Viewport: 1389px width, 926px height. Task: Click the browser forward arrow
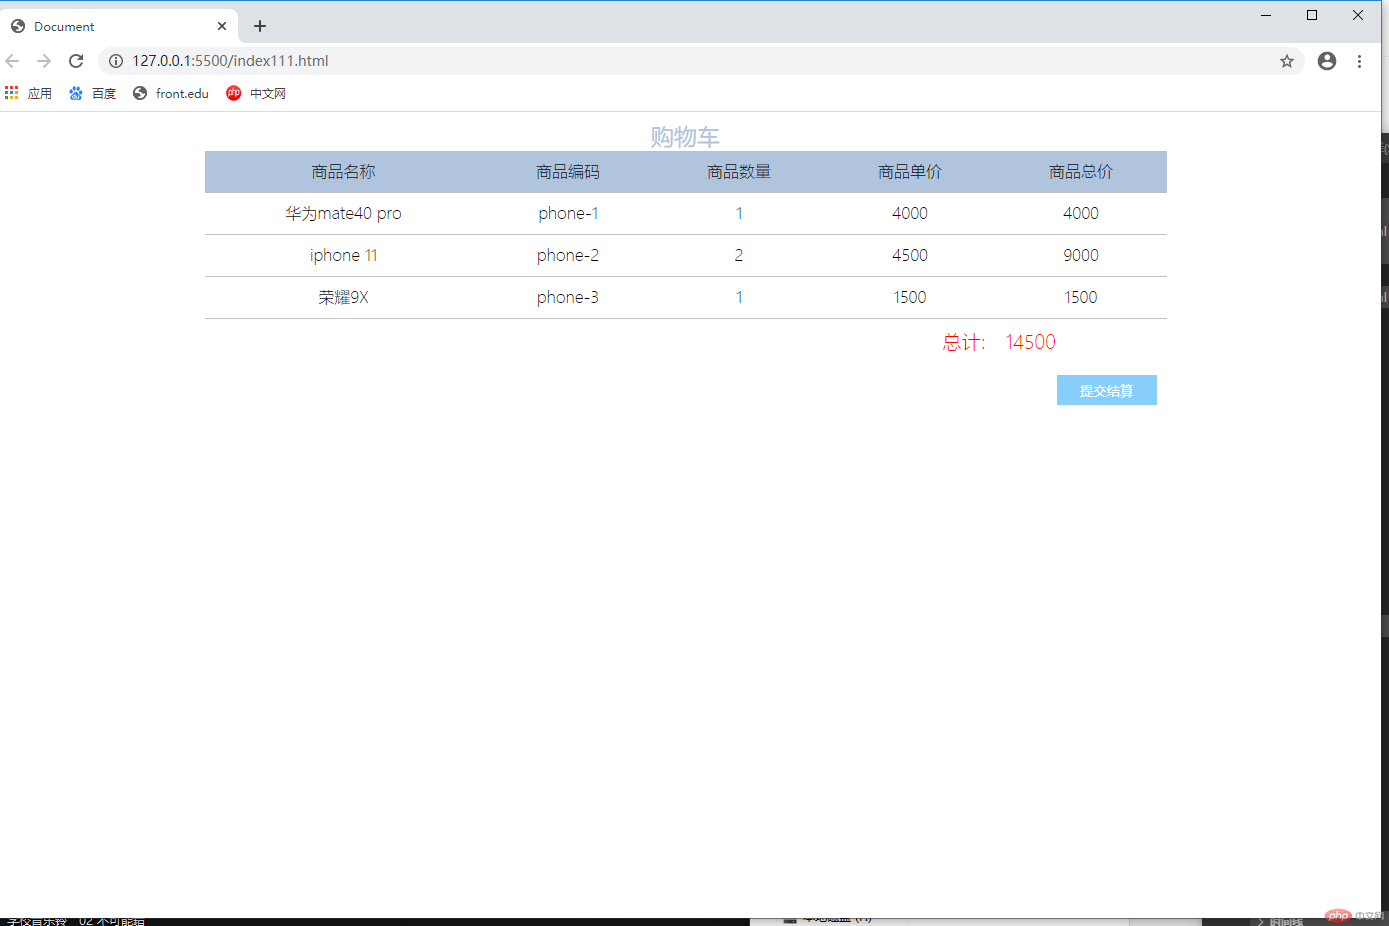pyautogui.click(x=44, y=61)
